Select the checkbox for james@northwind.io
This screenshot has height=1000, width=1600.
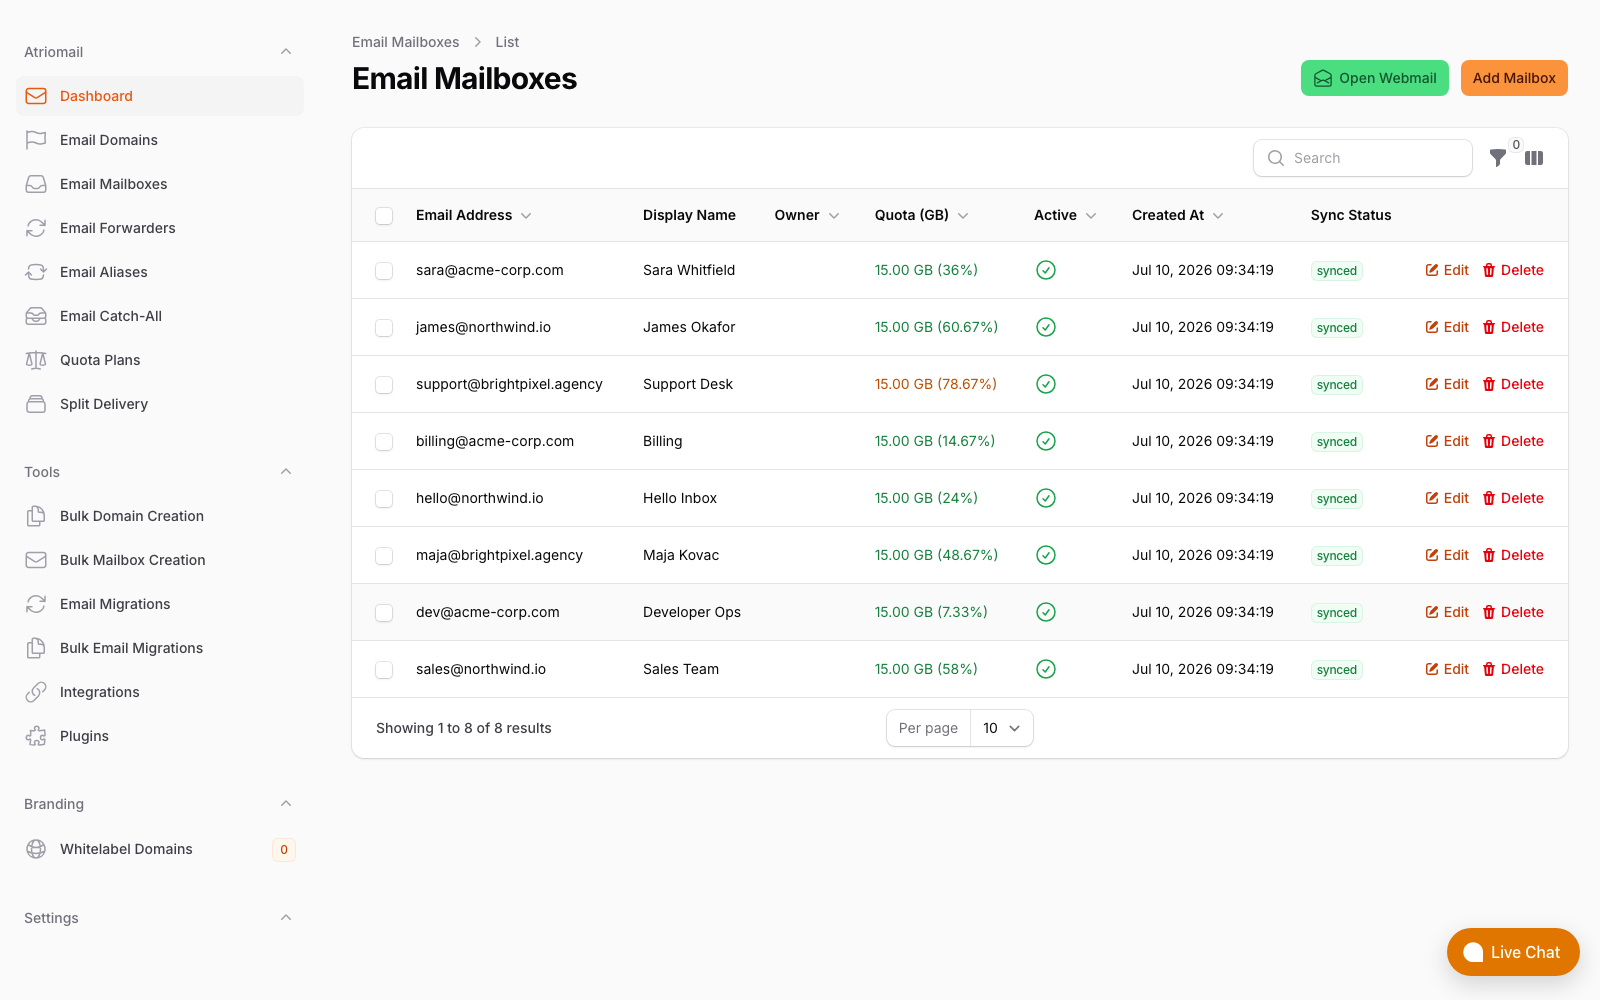tap(384, 328)
